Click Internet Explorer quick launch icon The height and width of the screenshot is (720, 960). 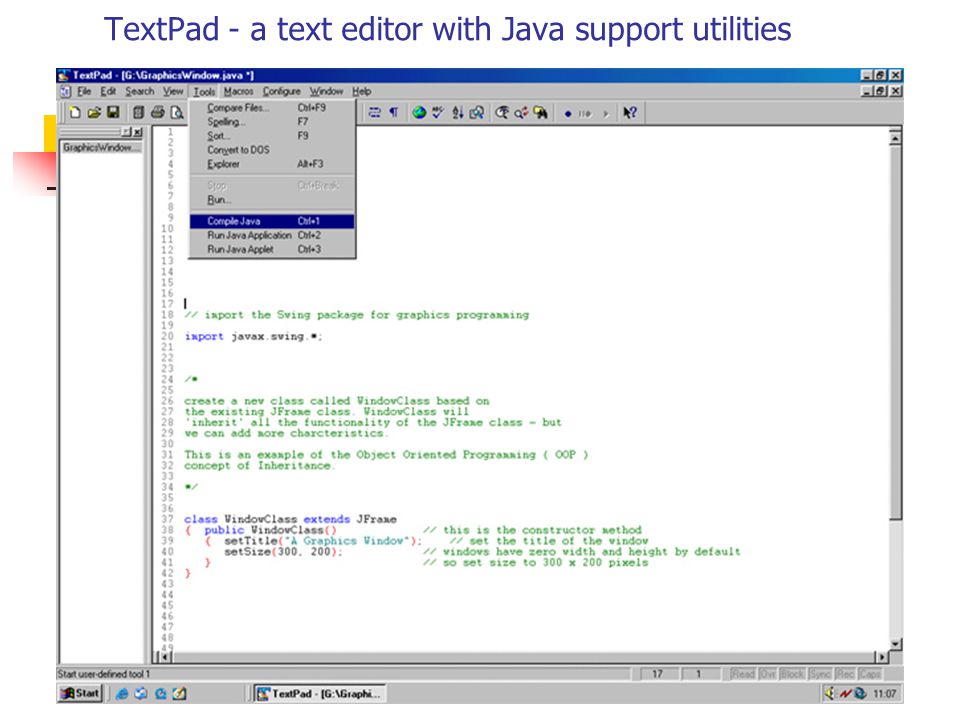[122, 694]
